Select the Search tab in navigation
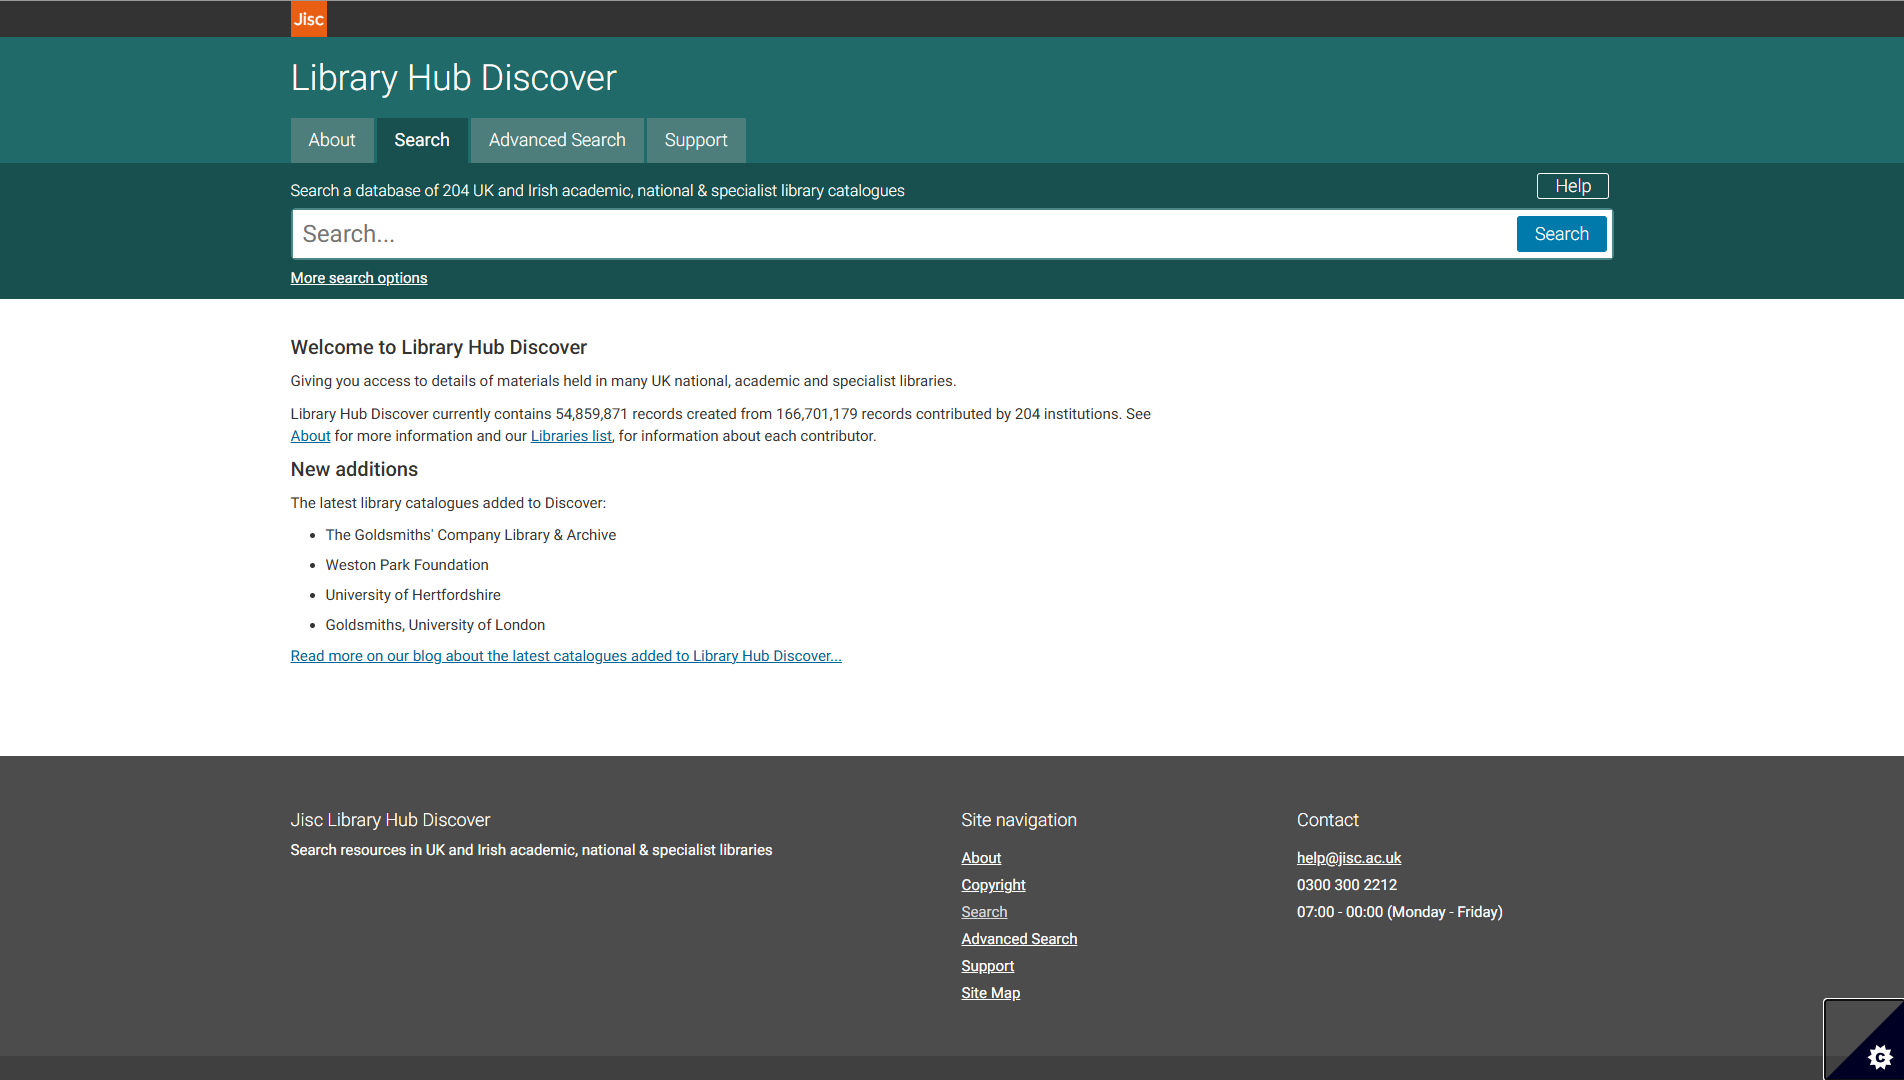Image resolution: width=1904 pixels, height=1080 pixels. pyautogui.click(x=421, y=140)
